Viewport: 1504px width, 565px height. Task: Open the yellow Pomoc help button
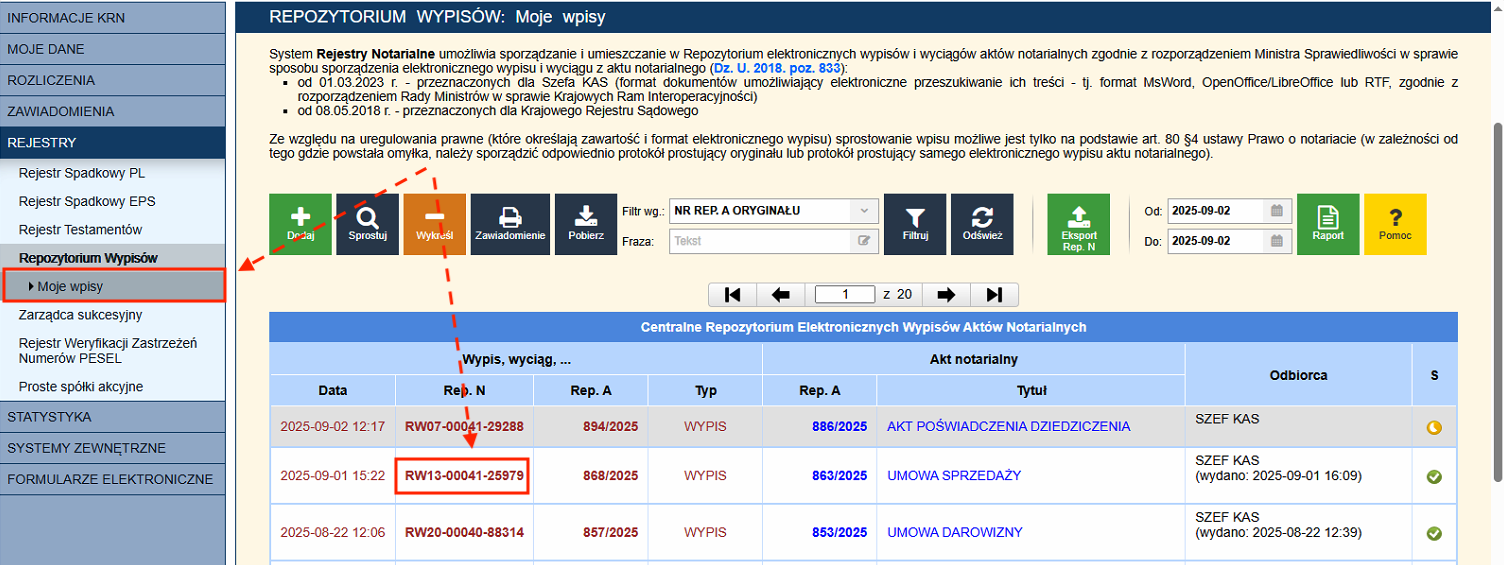coord(1395,224)
